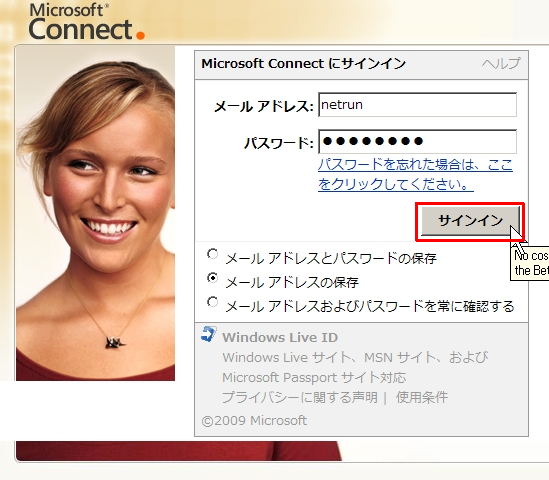
Task: Click the orange dot in the Connect logo
Action: pos(140,35)
